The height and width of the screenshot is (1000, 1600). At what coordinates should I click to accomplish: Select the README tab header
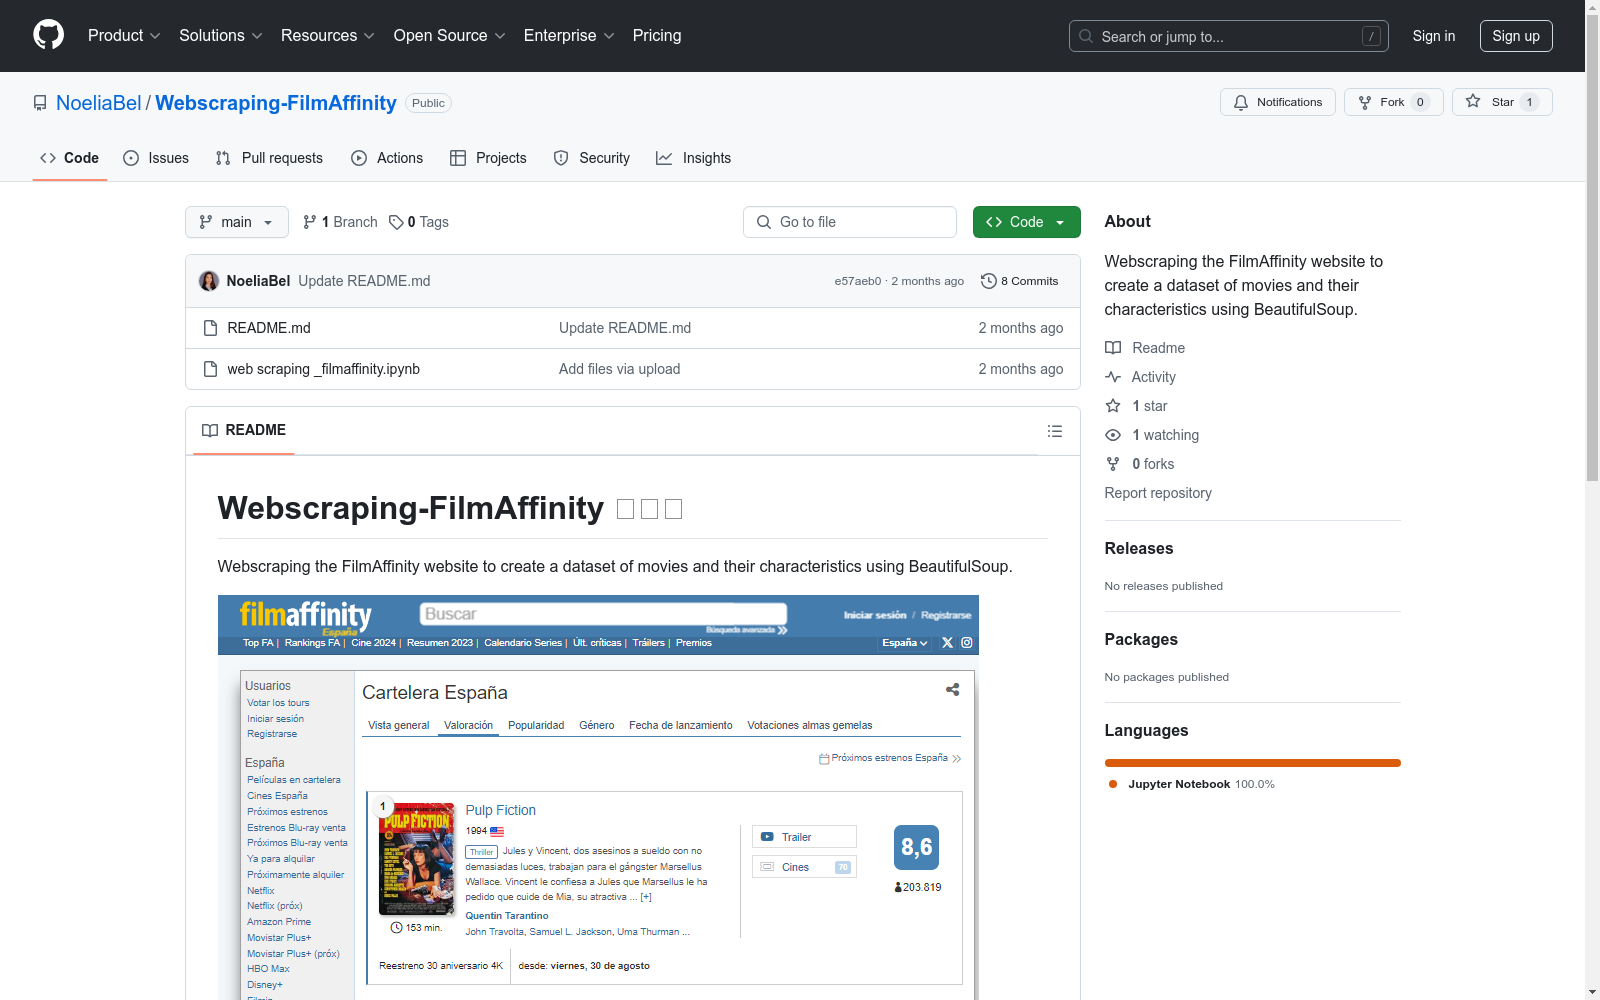tap(244, 430)
